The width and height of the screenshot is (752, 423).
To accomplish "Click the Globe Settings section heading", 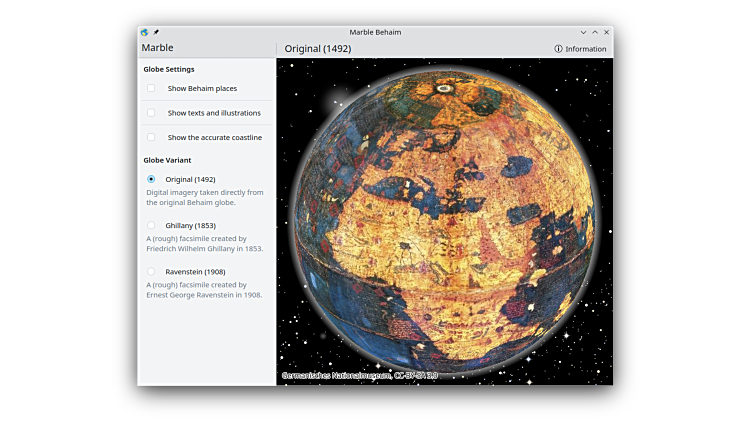I will pyautogui.click(x=169, y=70).
